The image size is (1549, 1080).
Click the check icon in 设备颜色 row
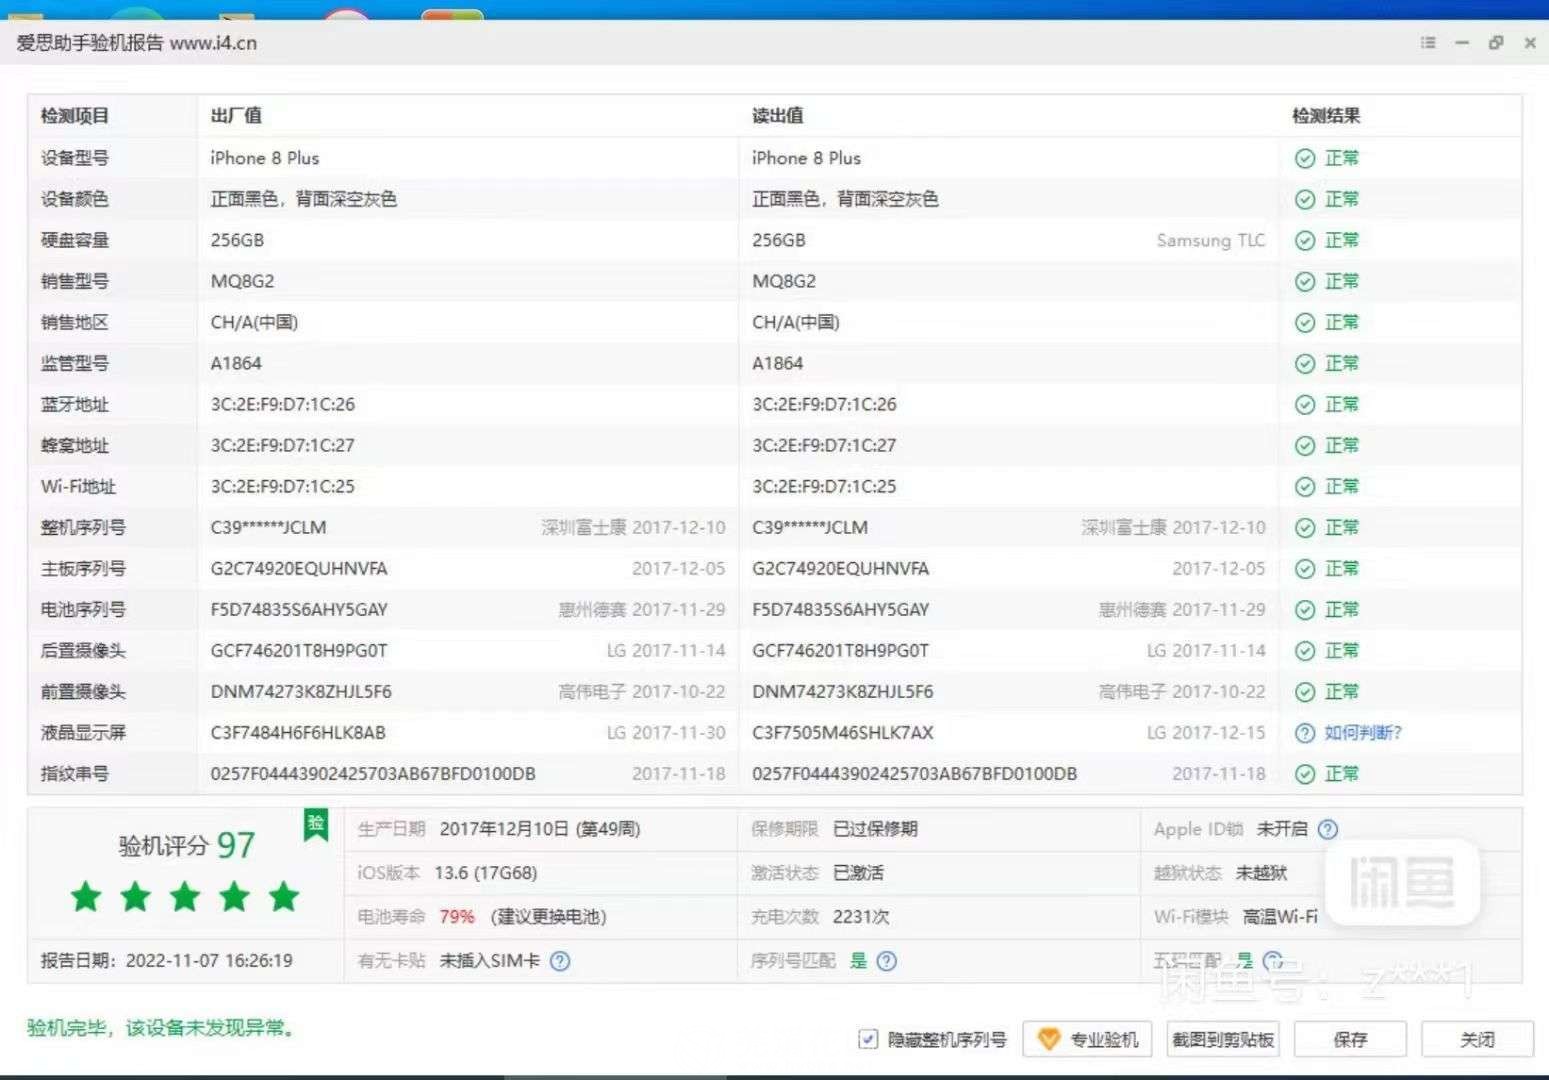(1305, 199)
